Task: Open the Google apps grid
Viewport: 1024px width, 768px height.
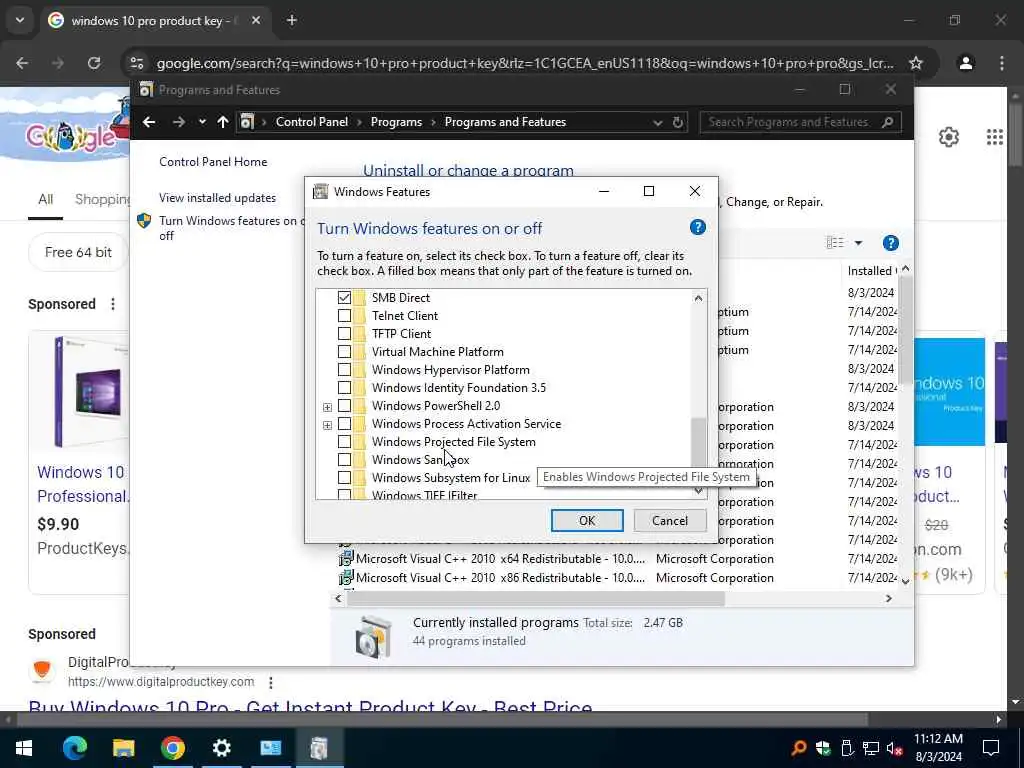Action: point(995,137)
